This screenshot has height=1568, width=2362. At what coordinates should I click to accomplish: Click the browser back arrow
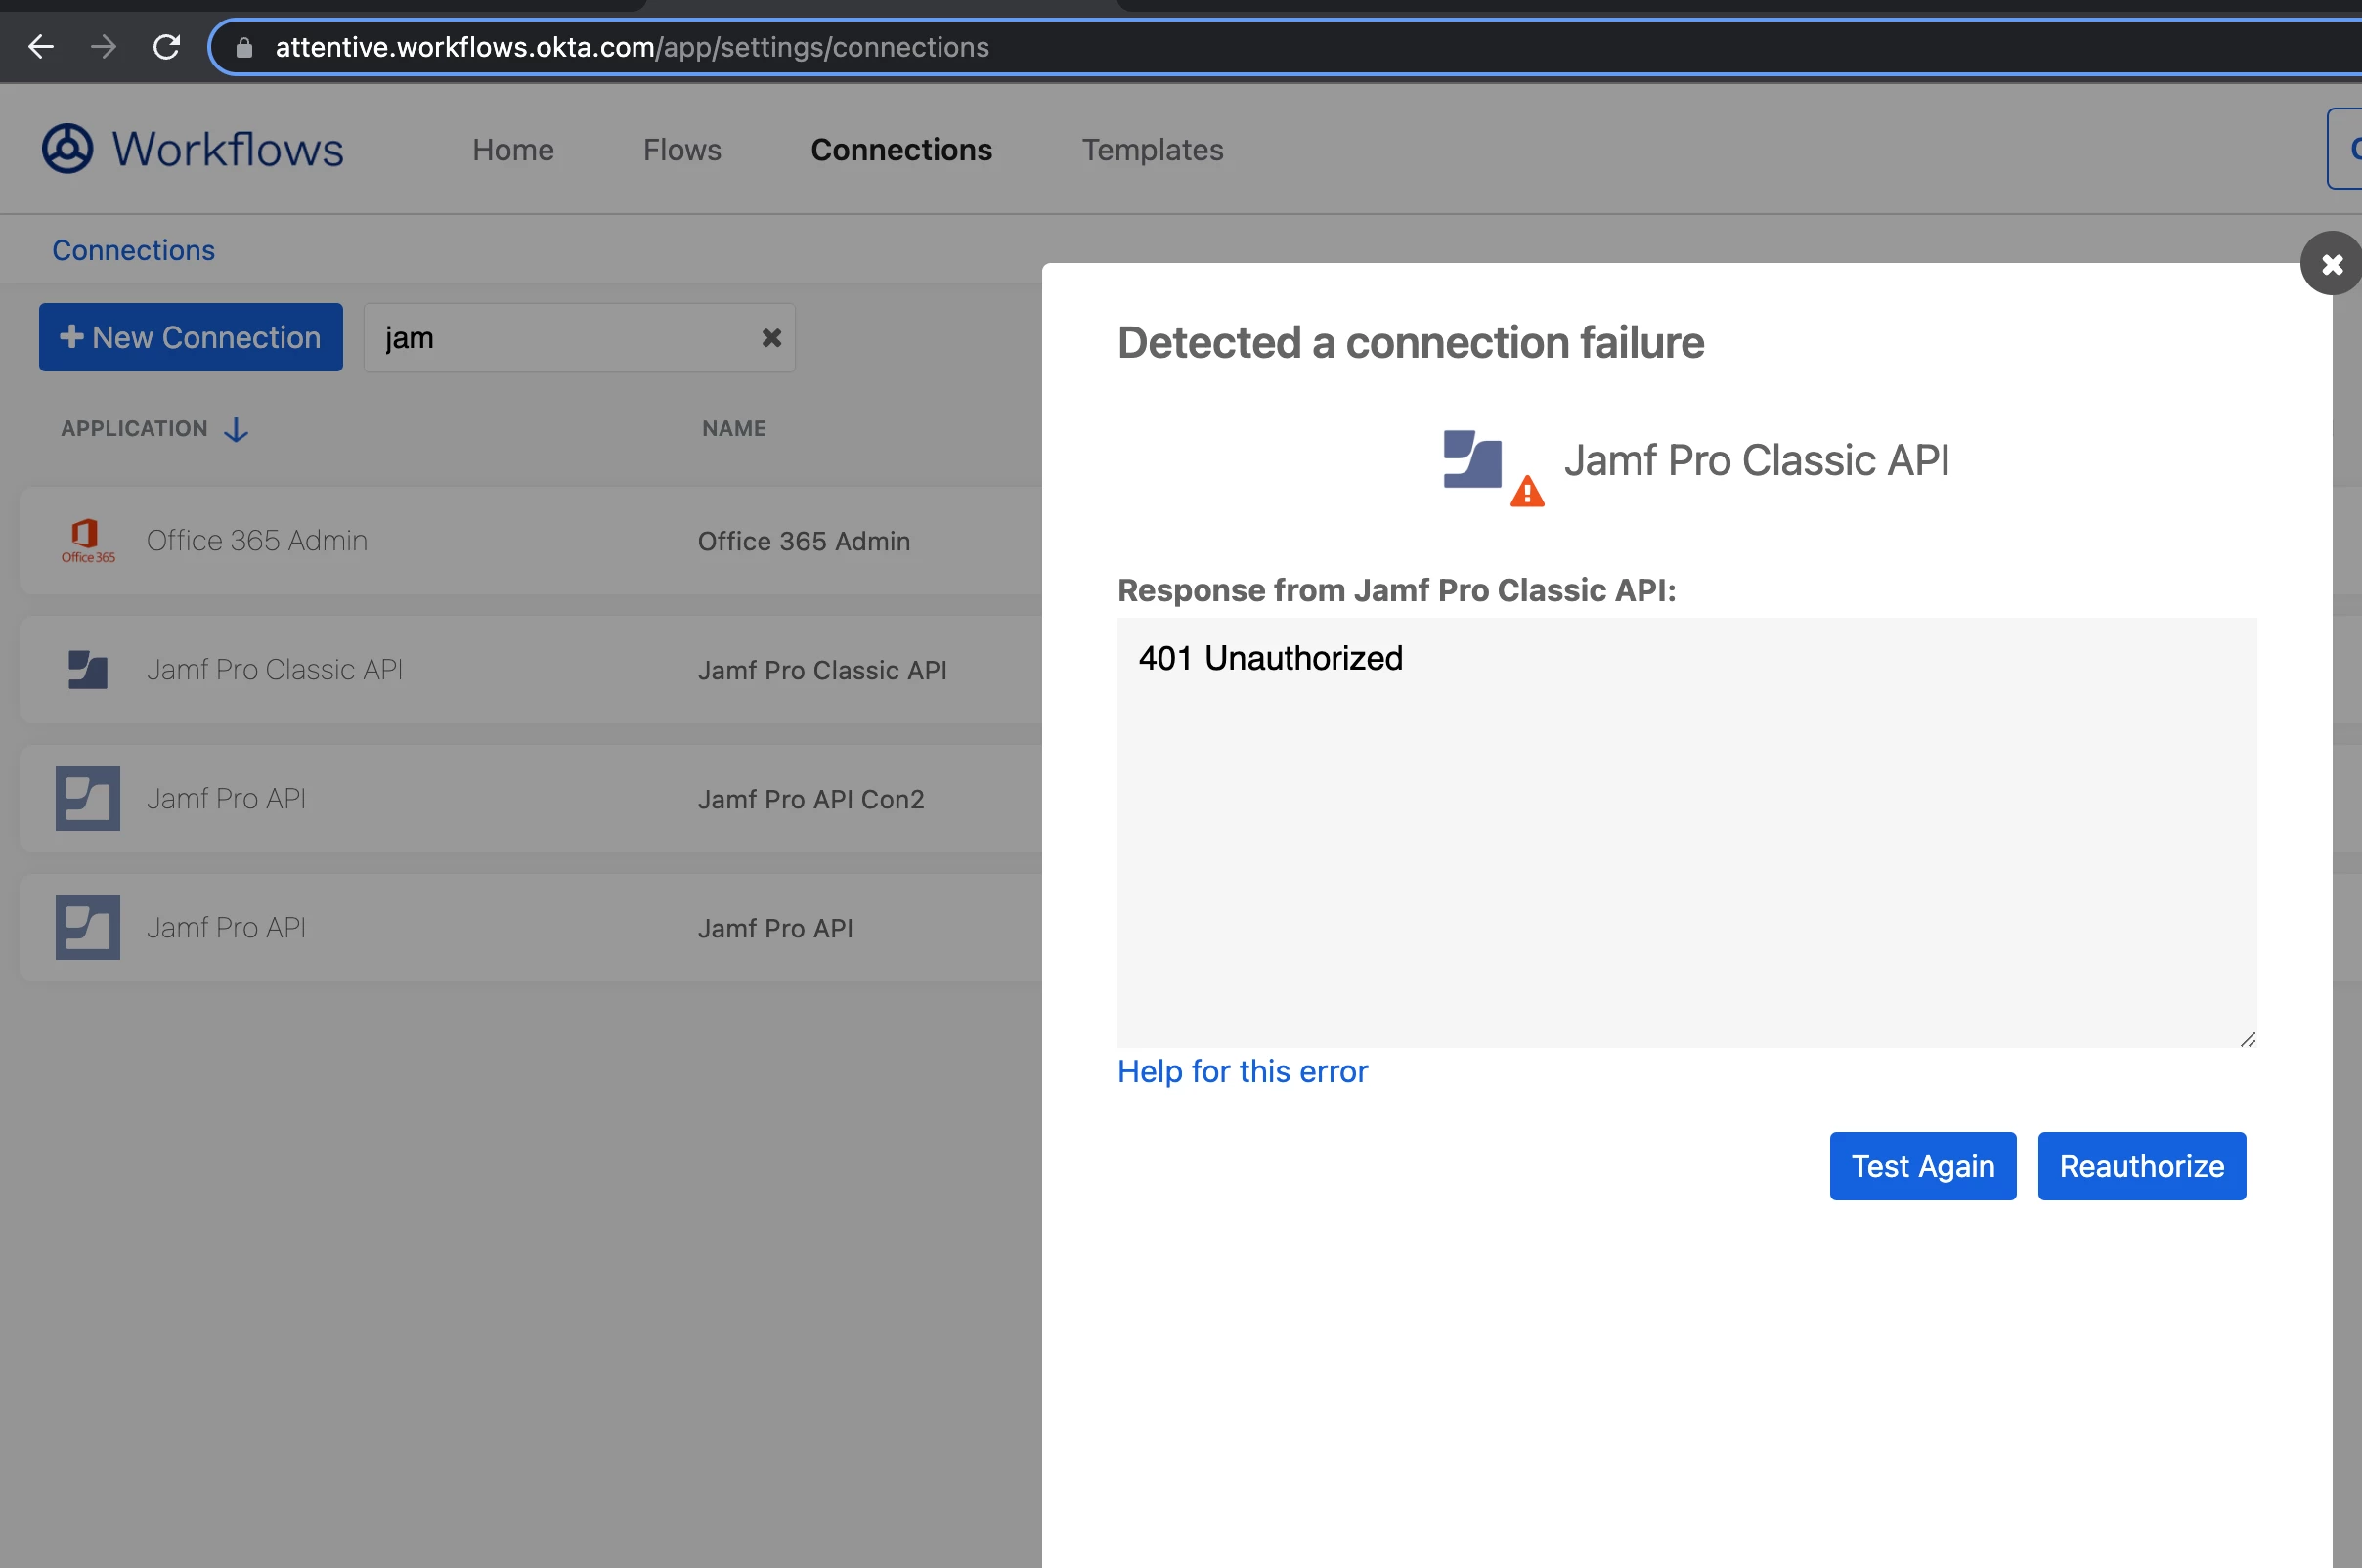(x=41, y=47)
